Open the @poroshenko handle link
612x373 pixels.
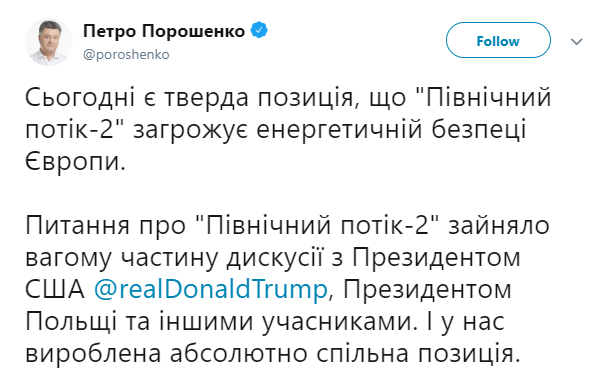pyautogui.click(x=126, y=54)
